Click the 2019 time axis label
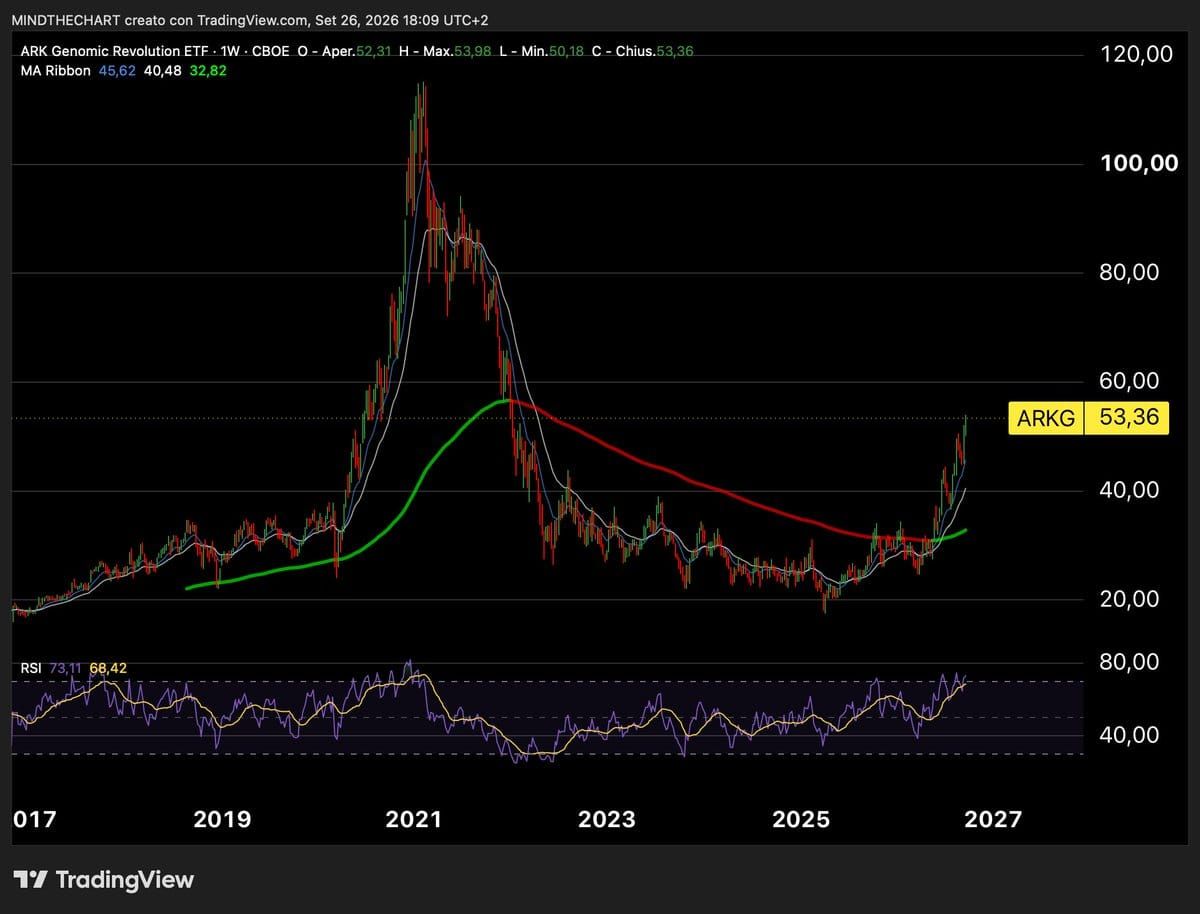This screenshot has height=914, width=1200. tap(221, 820)
